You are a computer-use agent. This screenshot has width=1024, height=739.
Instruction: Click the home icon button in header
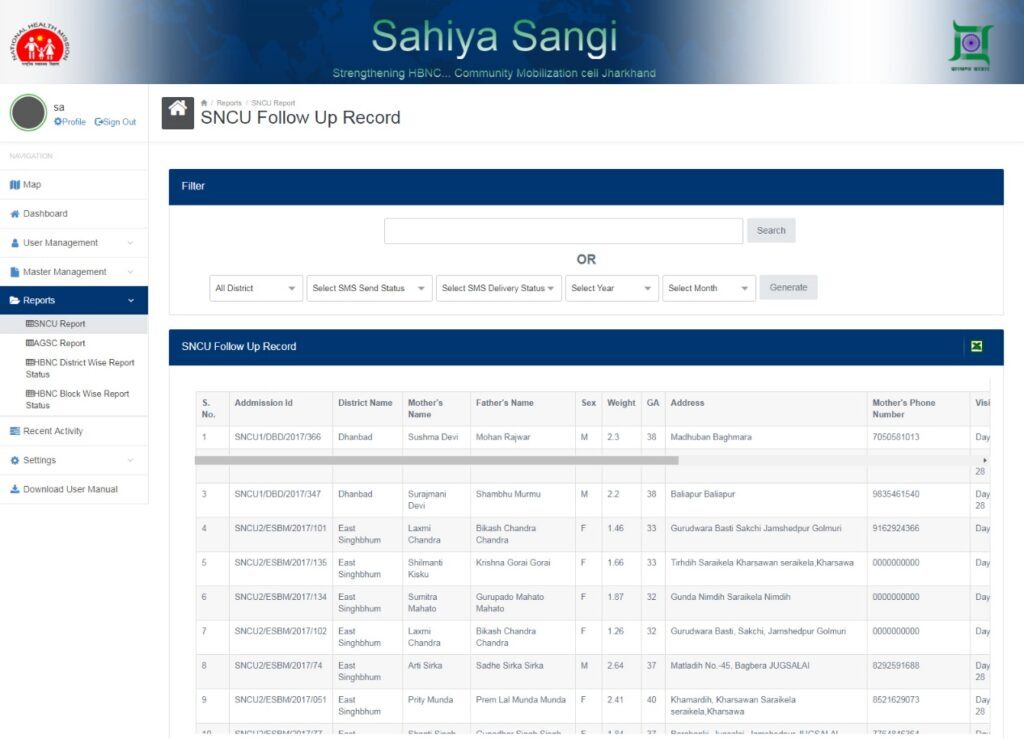click(x=178, y=111)
